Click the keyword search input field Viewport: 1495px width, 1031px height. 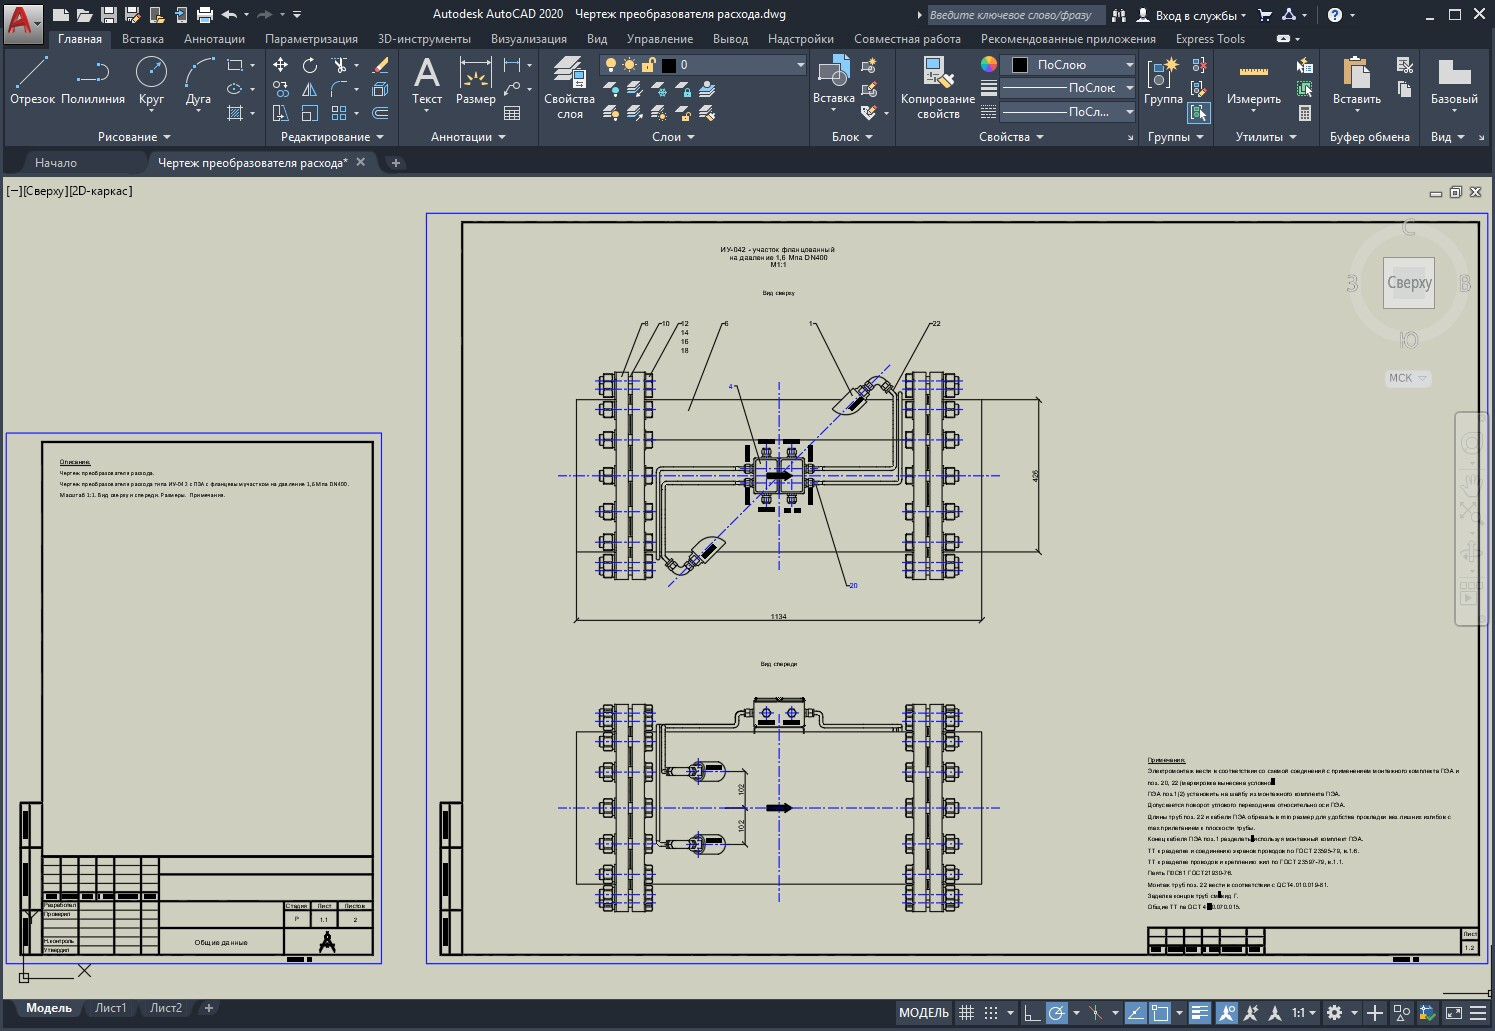[1016, 15]
